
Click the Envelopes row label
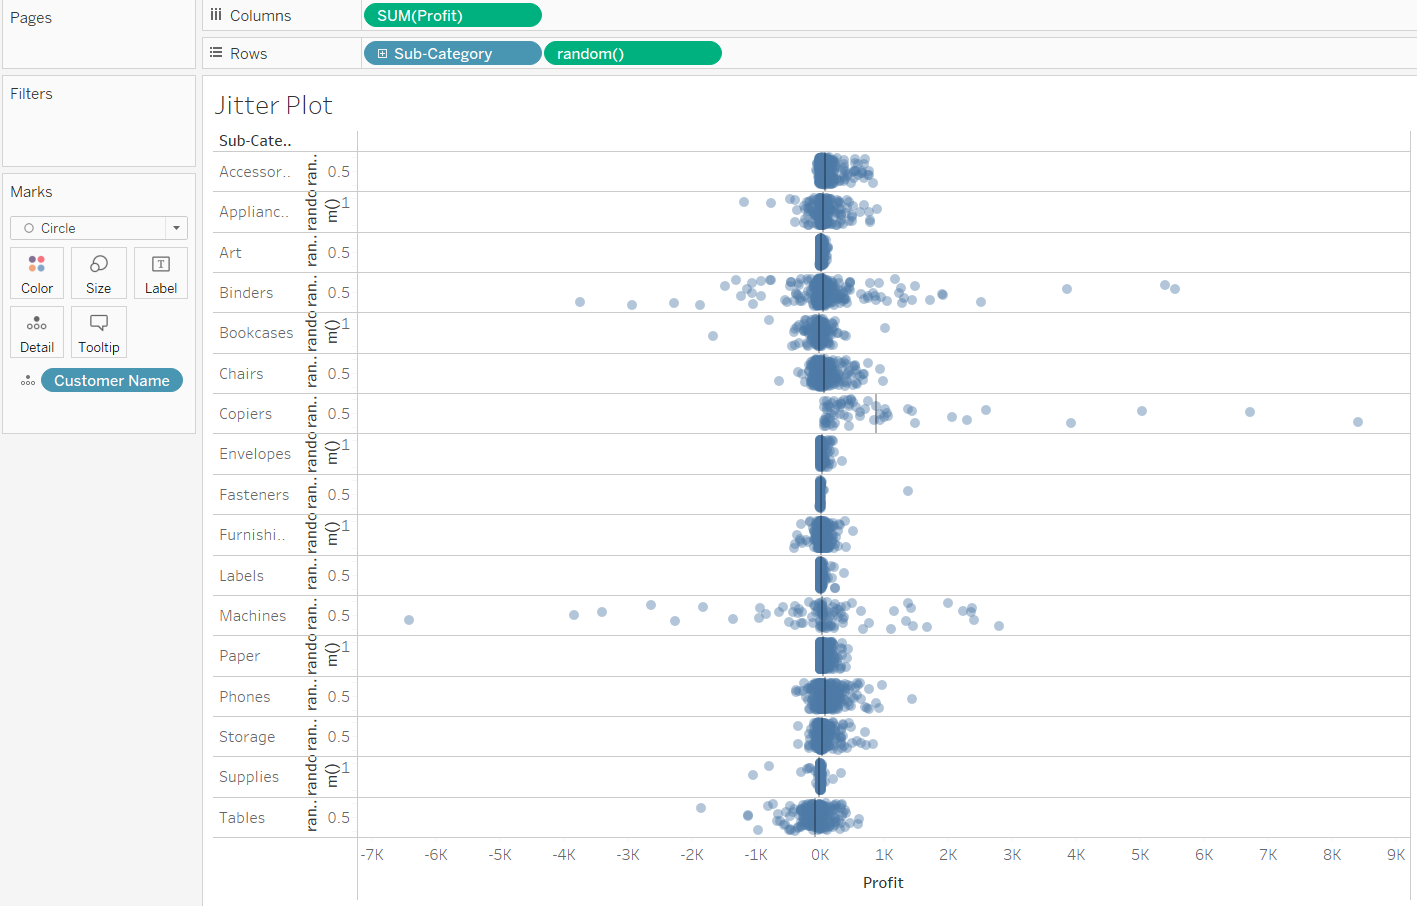tap(255, 454)
